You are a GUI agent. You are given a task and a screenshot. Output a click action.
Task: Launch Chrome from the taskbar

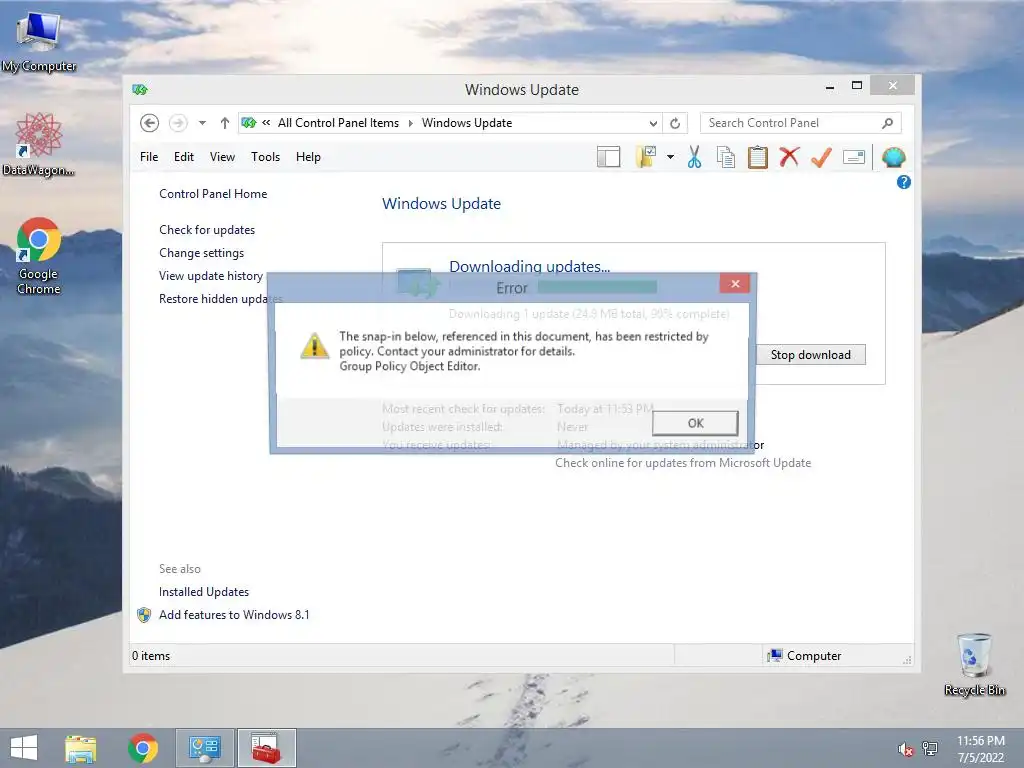point(143,748)
